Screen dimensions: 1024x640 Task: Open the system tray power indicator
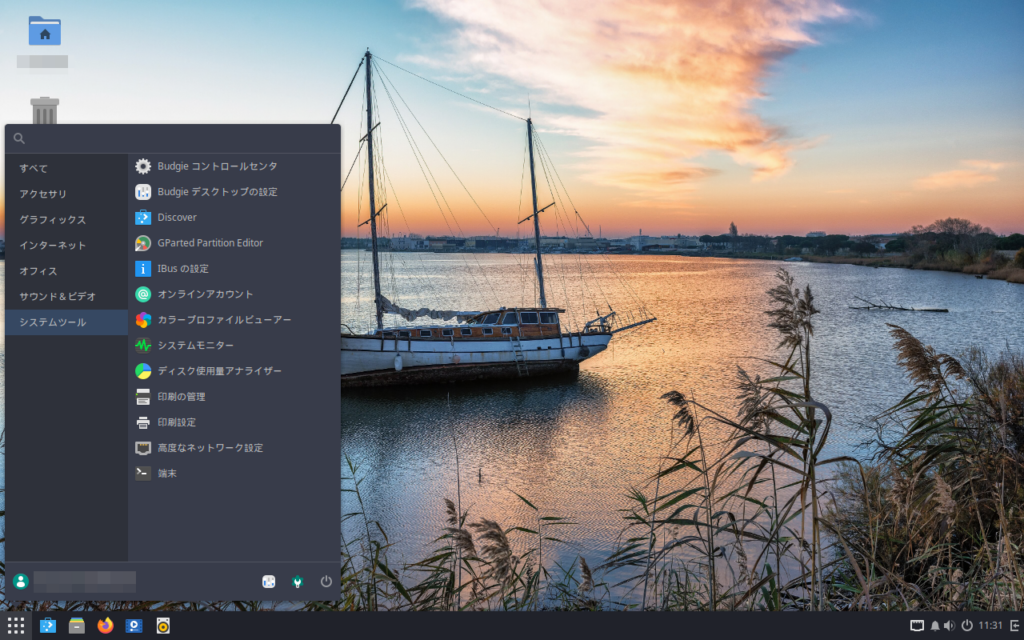967,626
